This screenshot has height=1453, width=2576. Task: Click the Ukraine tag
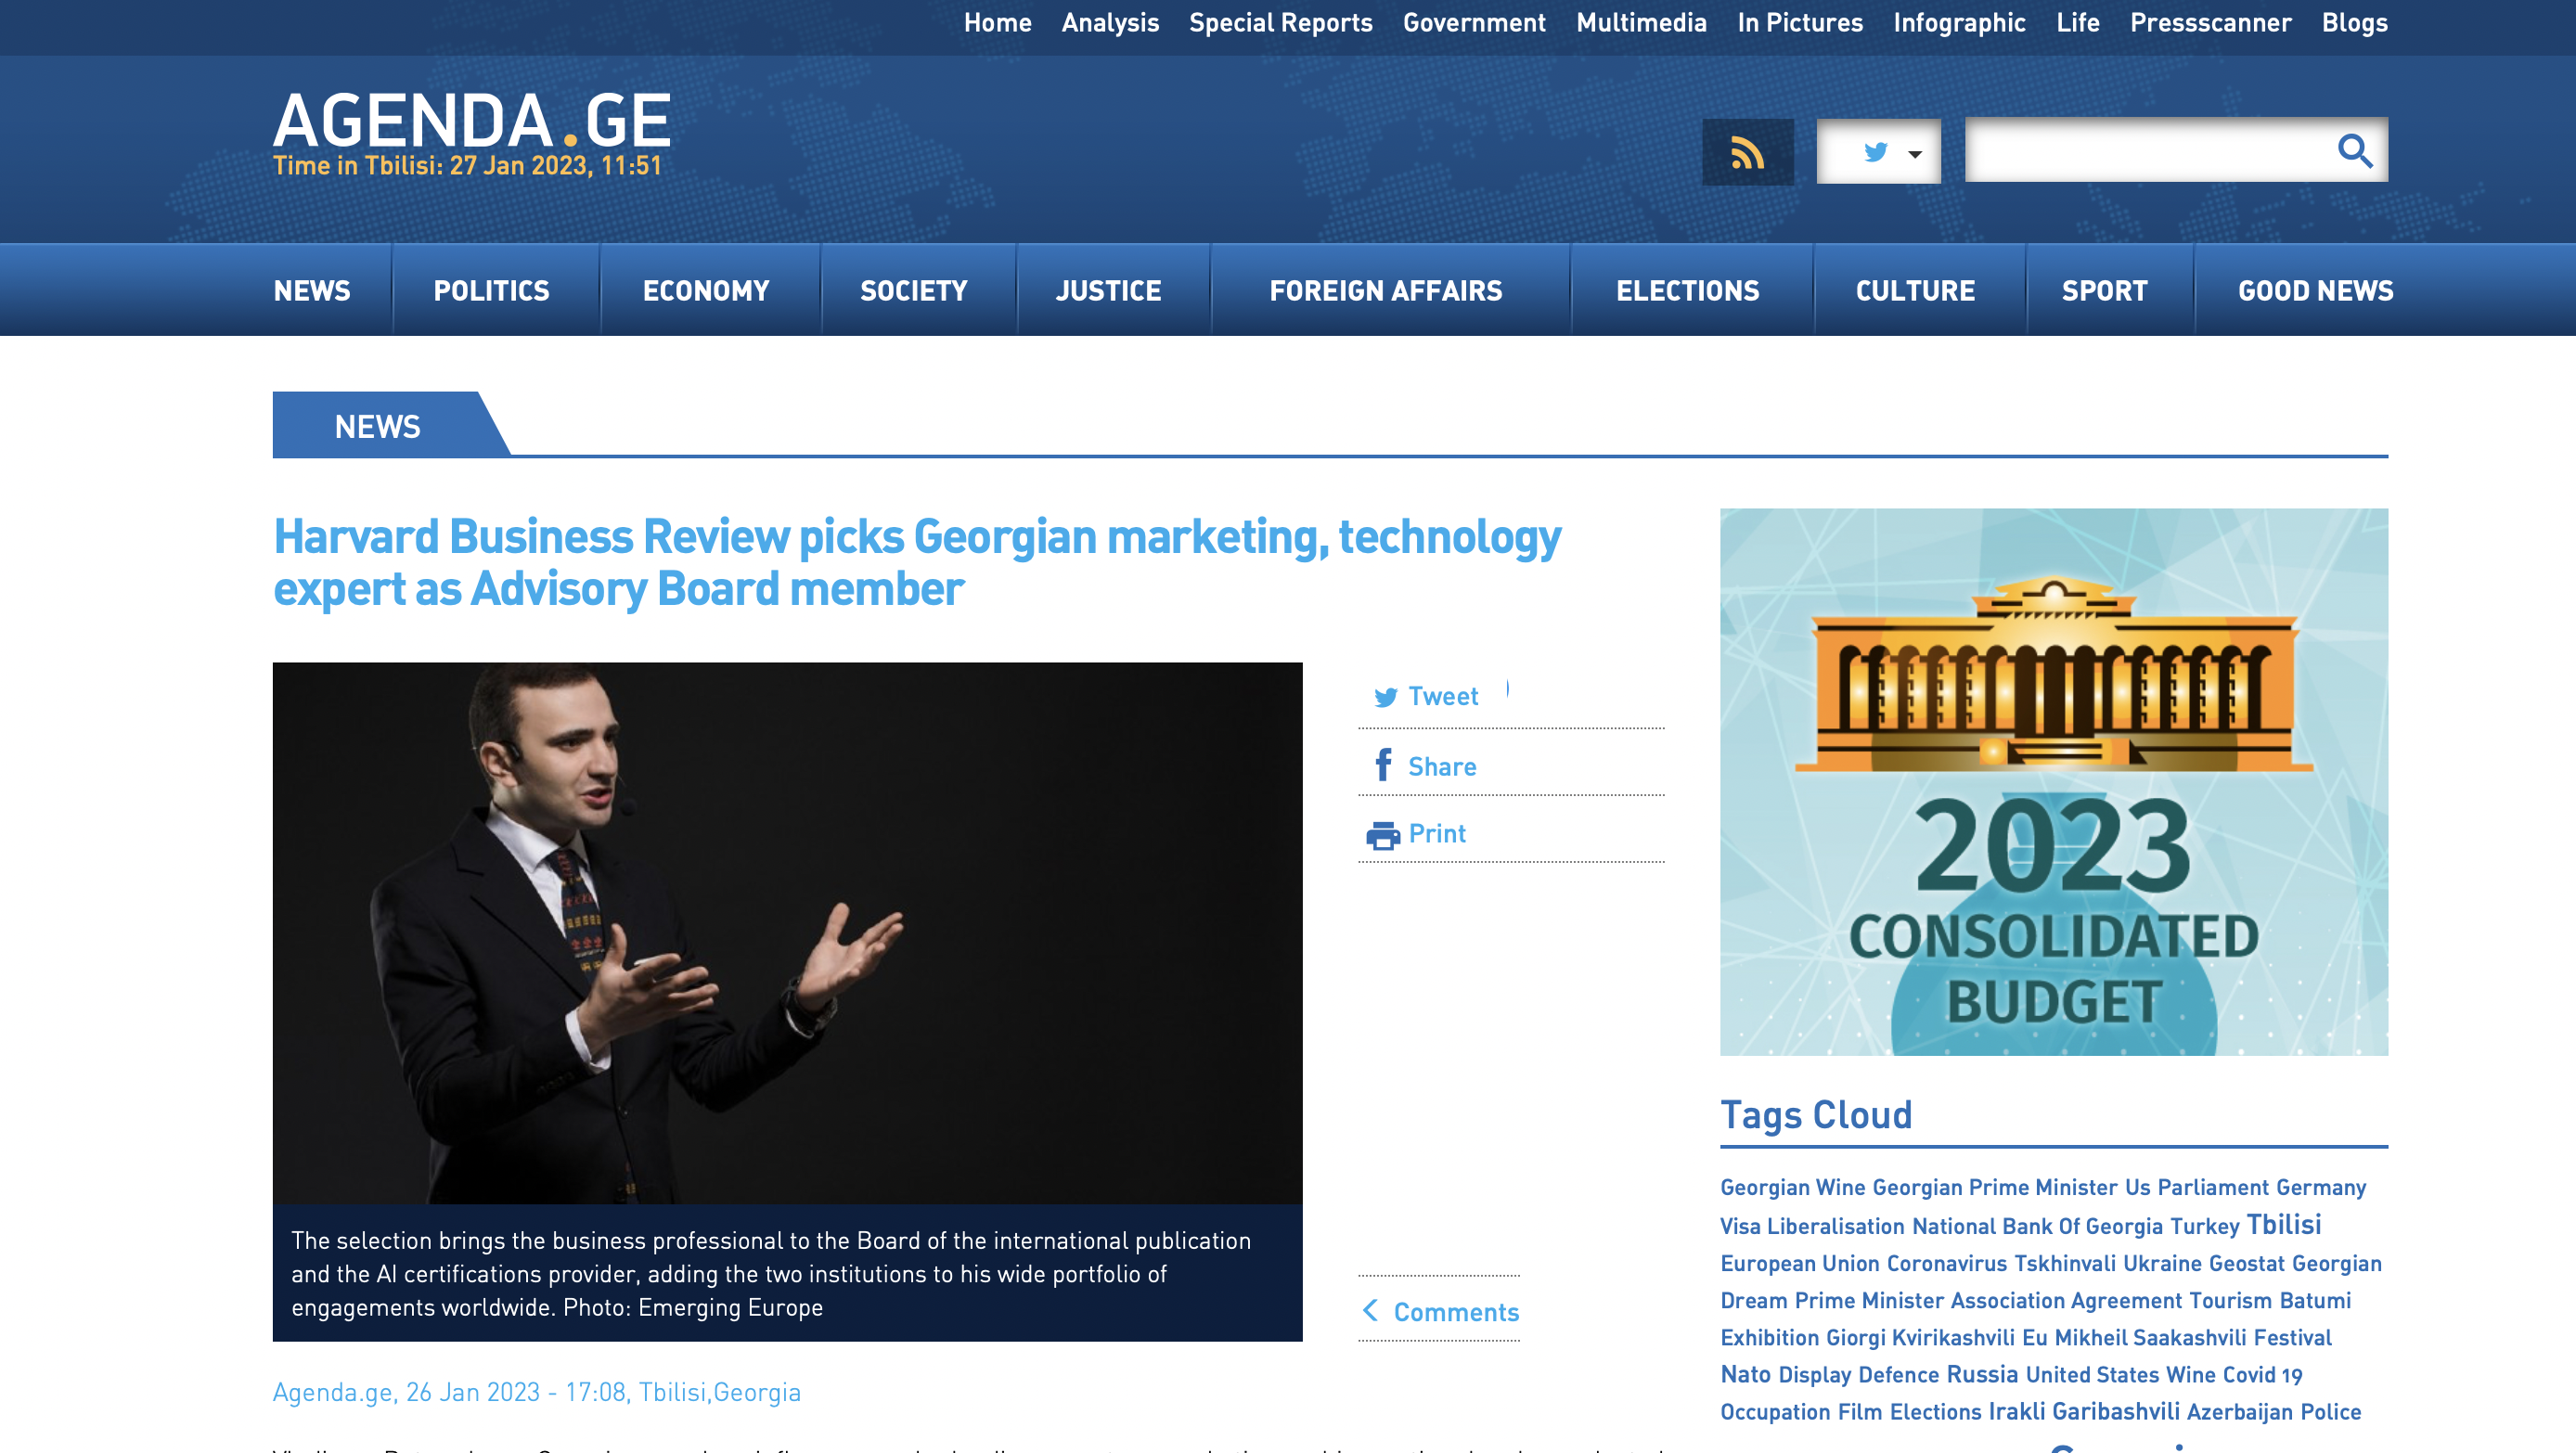[2162, 1263]
